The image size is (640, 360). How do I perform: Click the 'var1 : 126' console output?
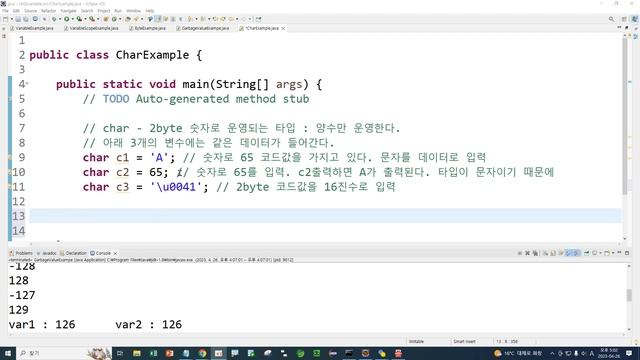42,324
